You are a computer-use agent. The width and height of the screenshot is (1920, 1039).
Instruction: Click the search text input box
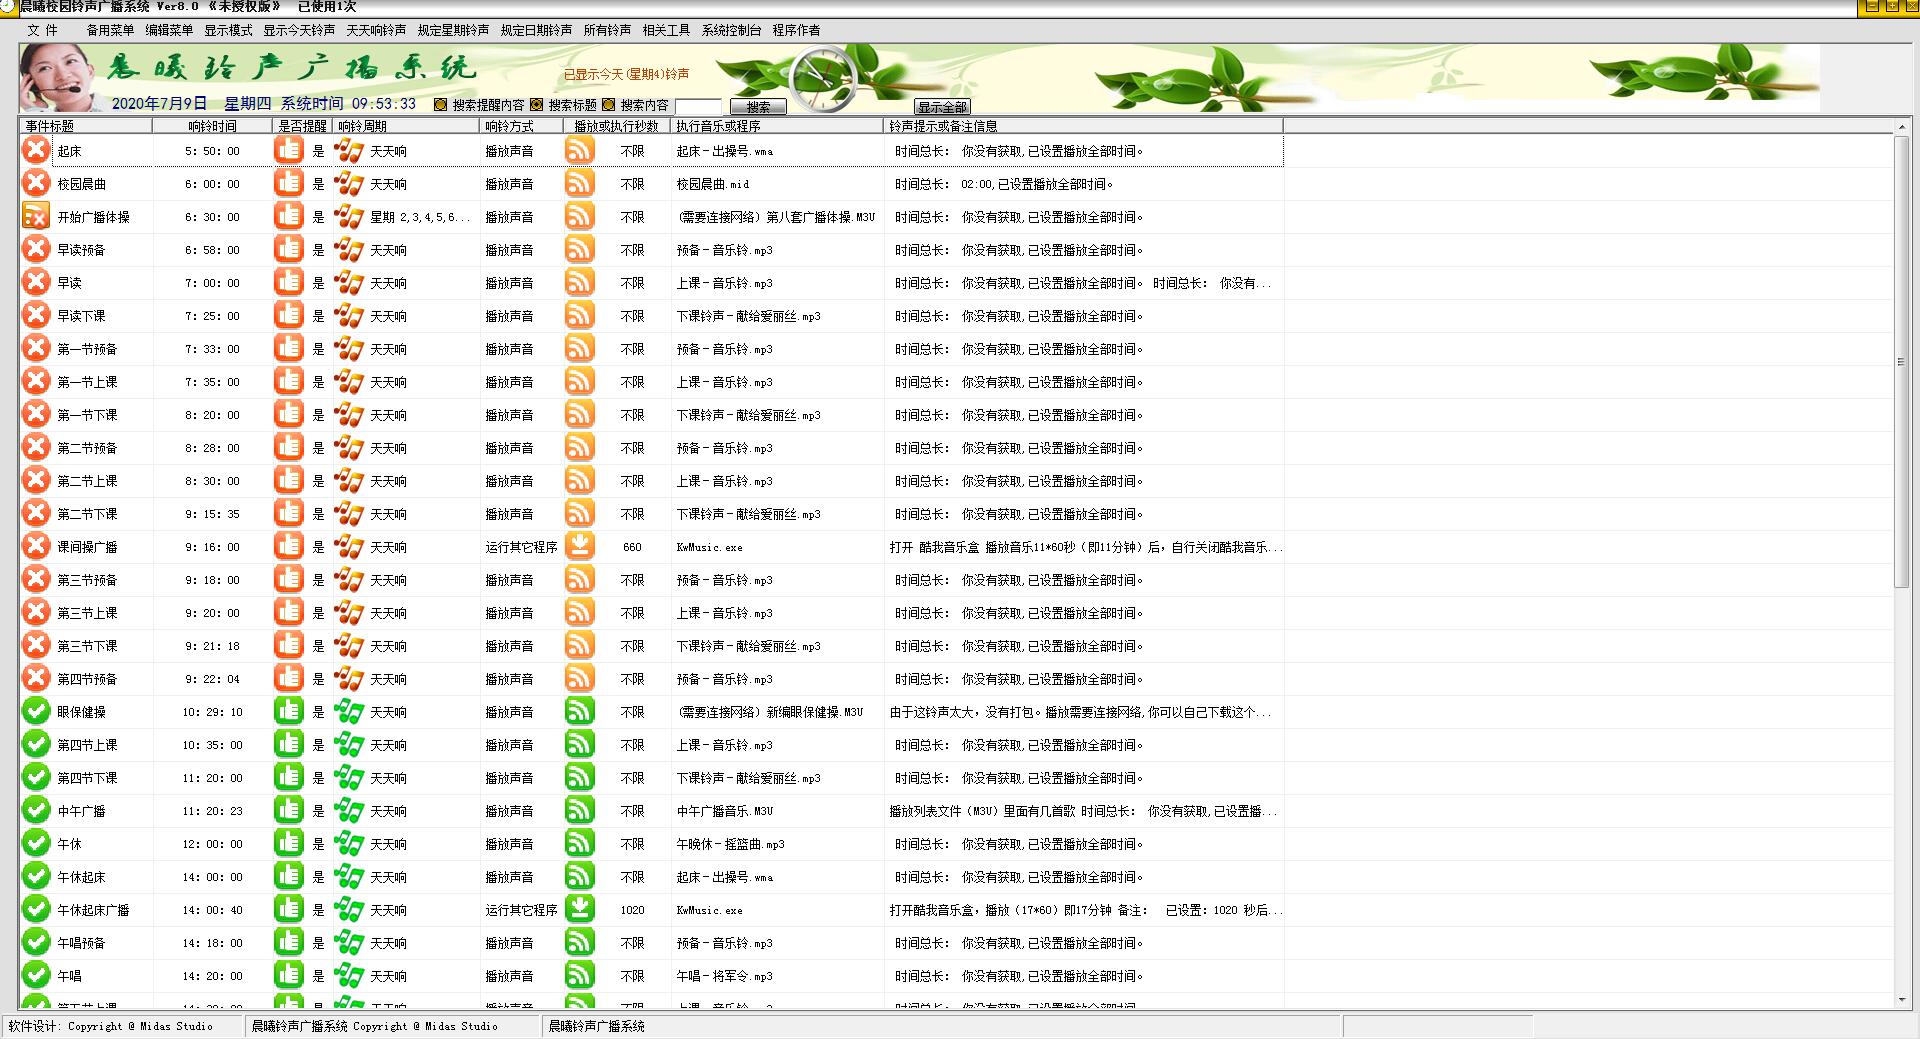point(698,106)
